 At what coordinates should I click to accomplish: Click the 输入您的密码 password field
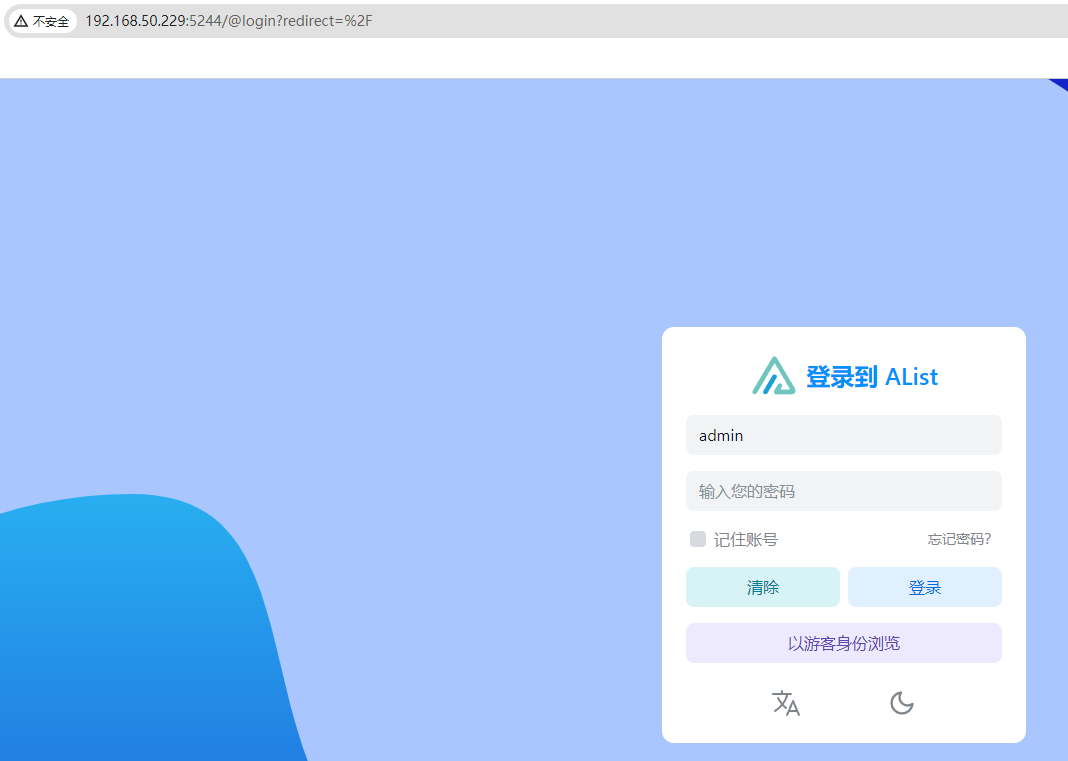843,491
